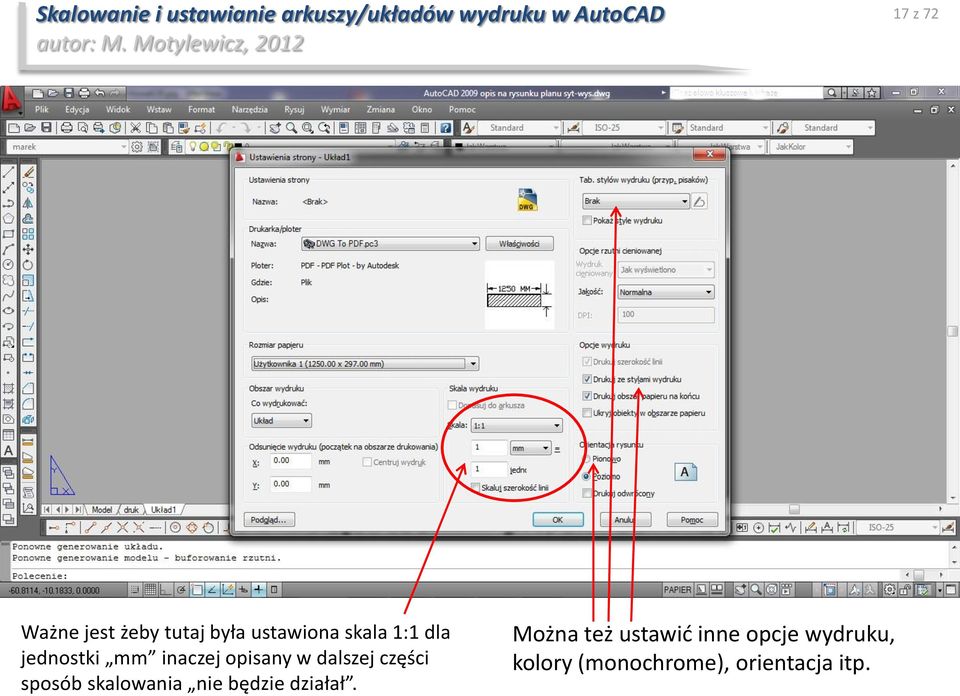Viewport: 960px width, 696px height.
Task: Select the 'Poziomo' orientation radio button
Action: tap(587, 476)
